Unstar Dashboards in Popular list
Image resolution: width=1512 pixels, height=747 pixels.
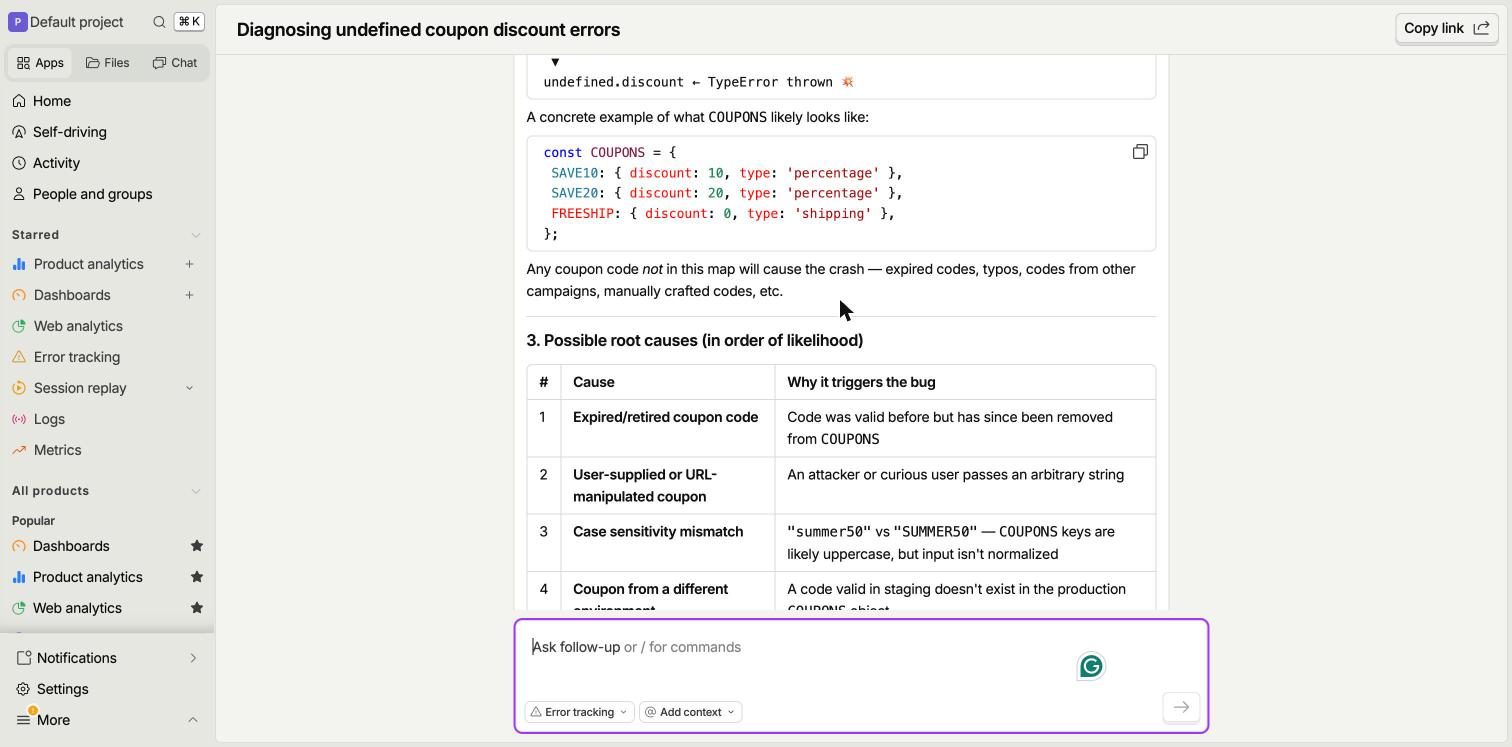(197, 546)
